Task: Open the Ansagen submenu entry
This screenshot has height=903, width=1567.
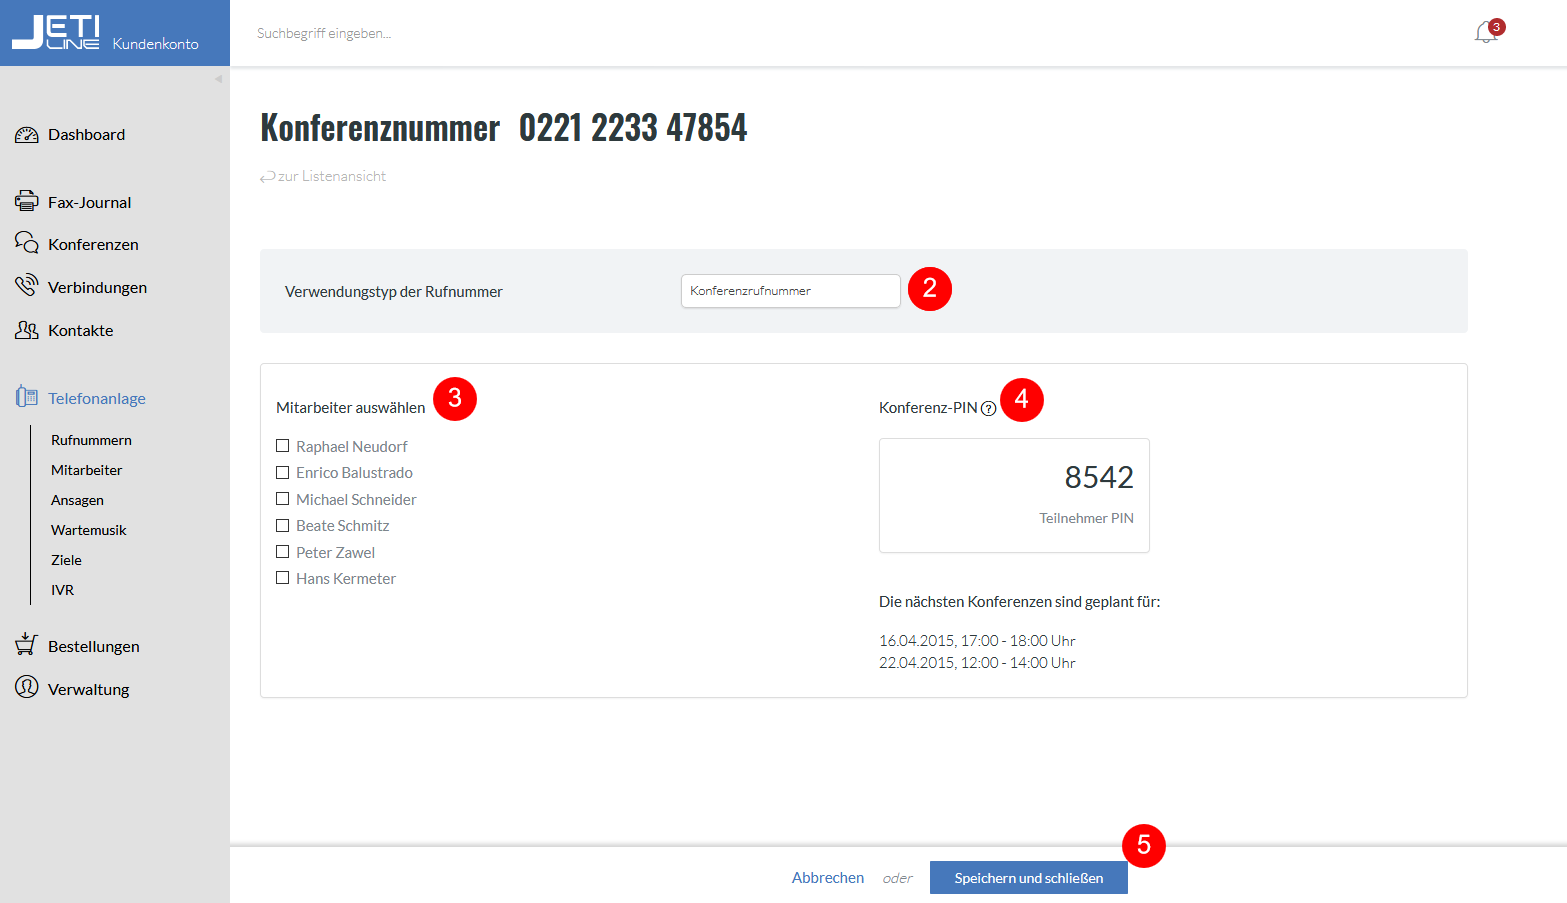Action: coord(77,500)
